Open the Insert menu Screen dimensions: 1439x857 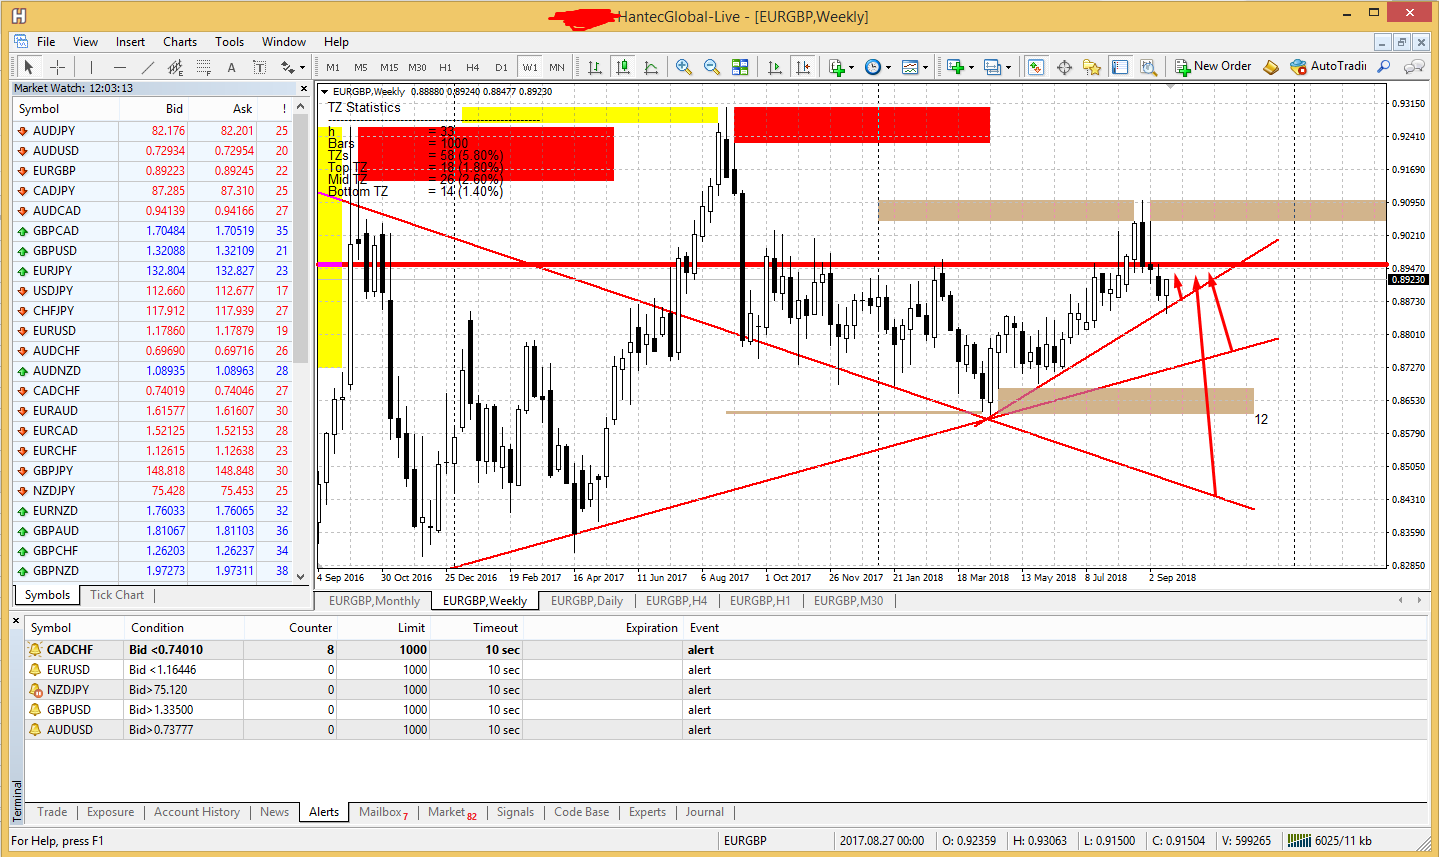[x=130, y=42]
